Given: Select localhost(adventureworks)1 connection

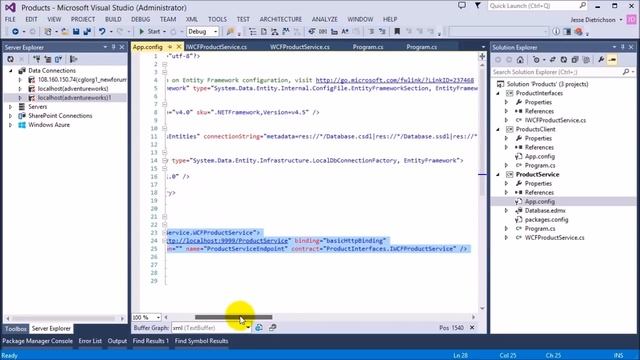Looking at the screenshot, I should 74,98.
